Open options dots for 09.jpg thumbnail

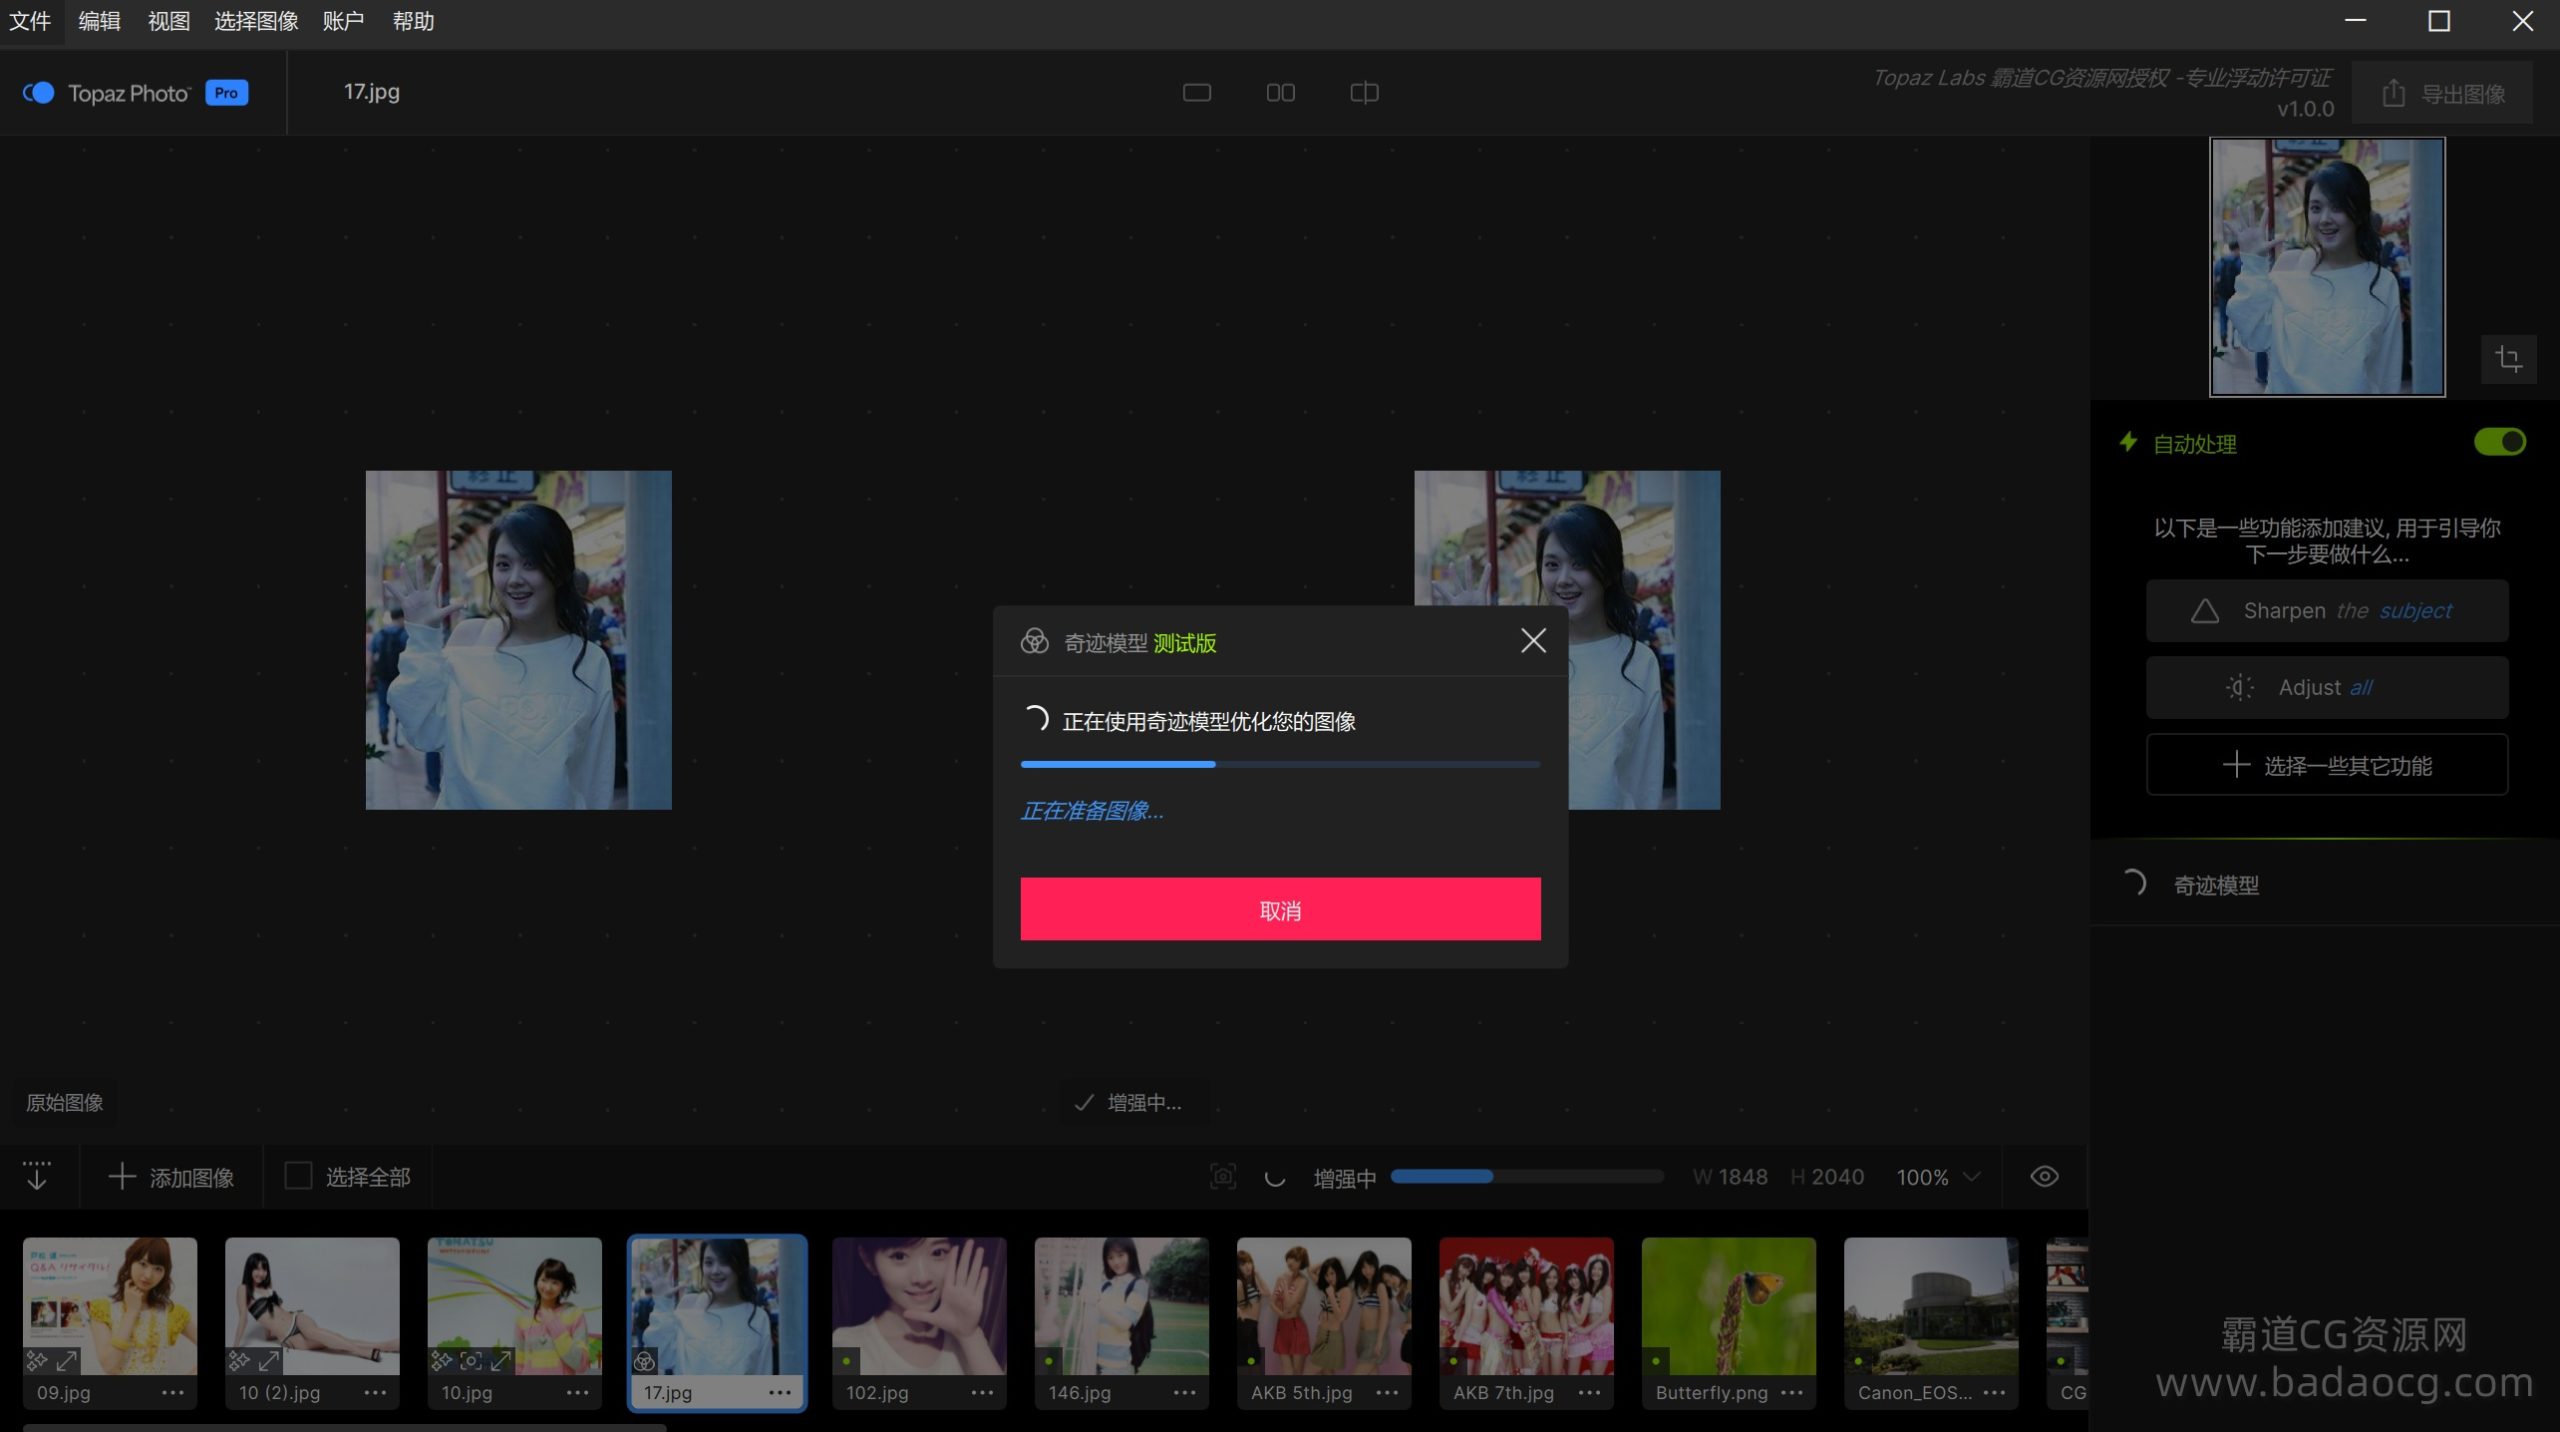[x=173, y=1392]
